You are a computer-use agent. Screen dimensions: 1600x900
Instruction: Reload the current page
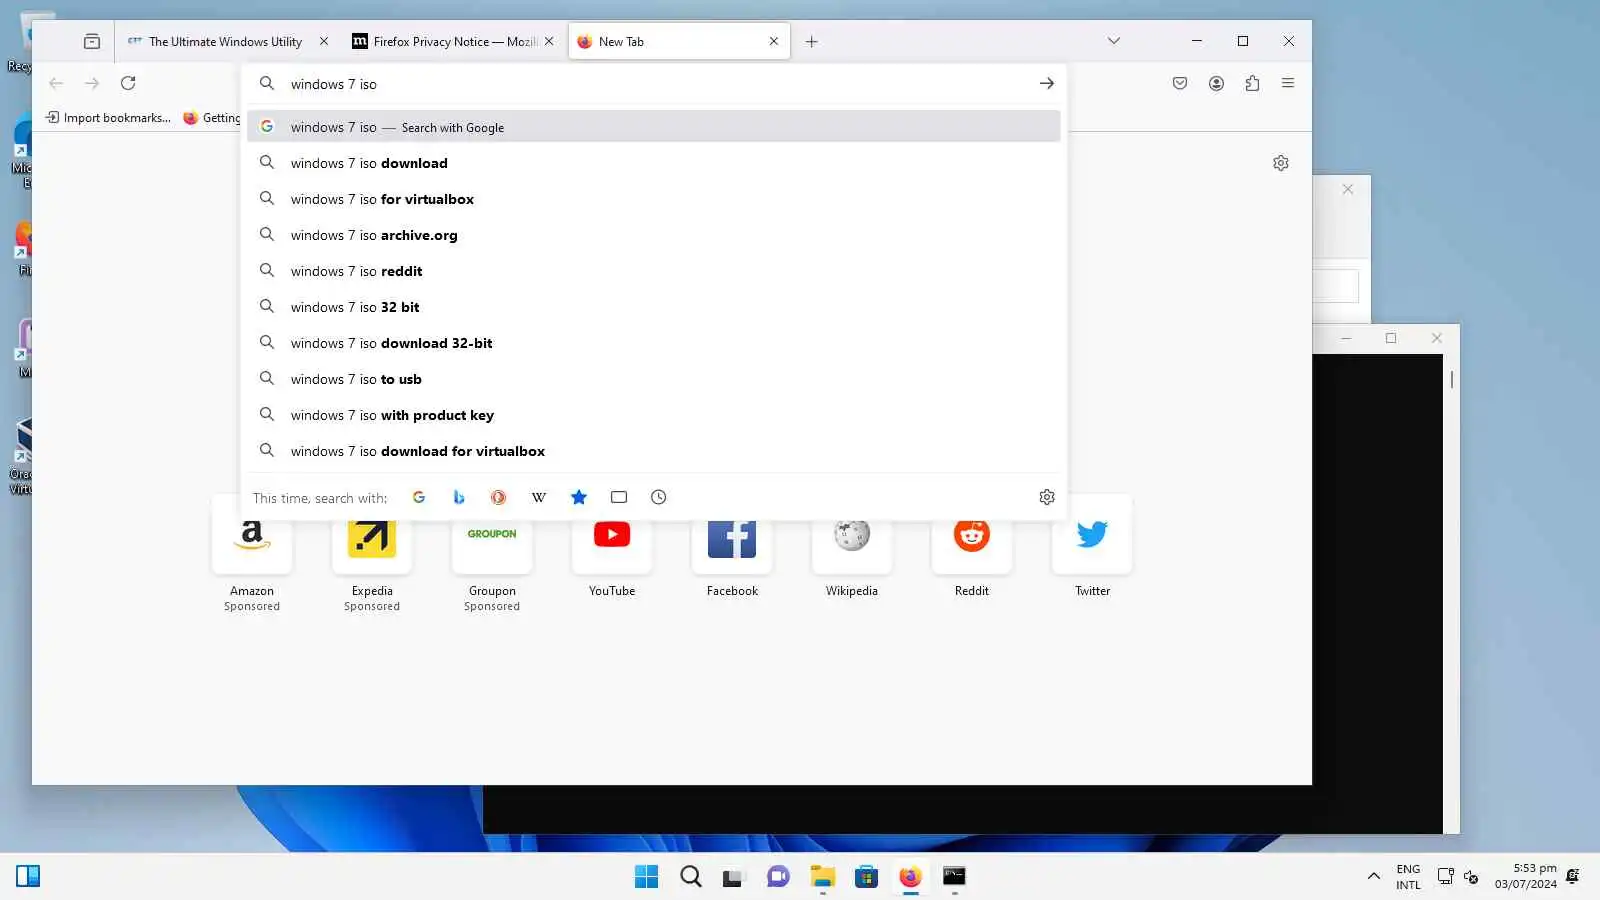point(128,83)
